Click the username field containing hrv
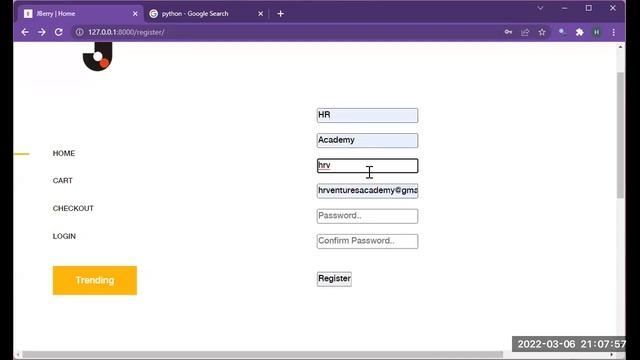 click(367, 166)
